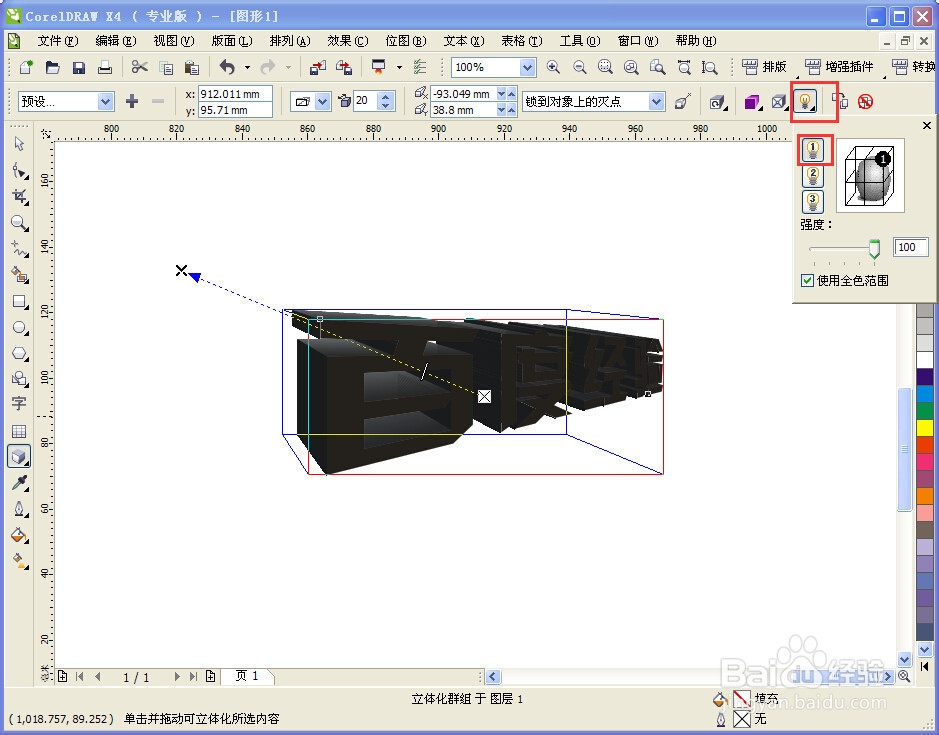Pick the yellow palette swatch

click(925, 428)
